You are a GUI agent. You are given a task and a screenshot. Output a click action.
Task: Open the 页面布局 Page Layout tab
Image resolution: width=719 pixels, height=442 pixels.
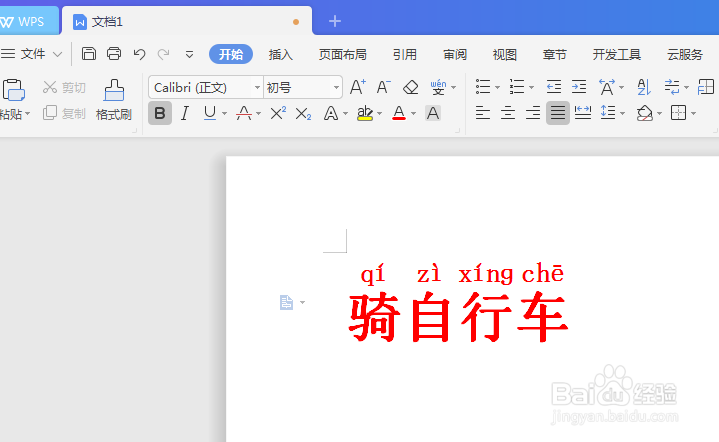tap(343, 55)
